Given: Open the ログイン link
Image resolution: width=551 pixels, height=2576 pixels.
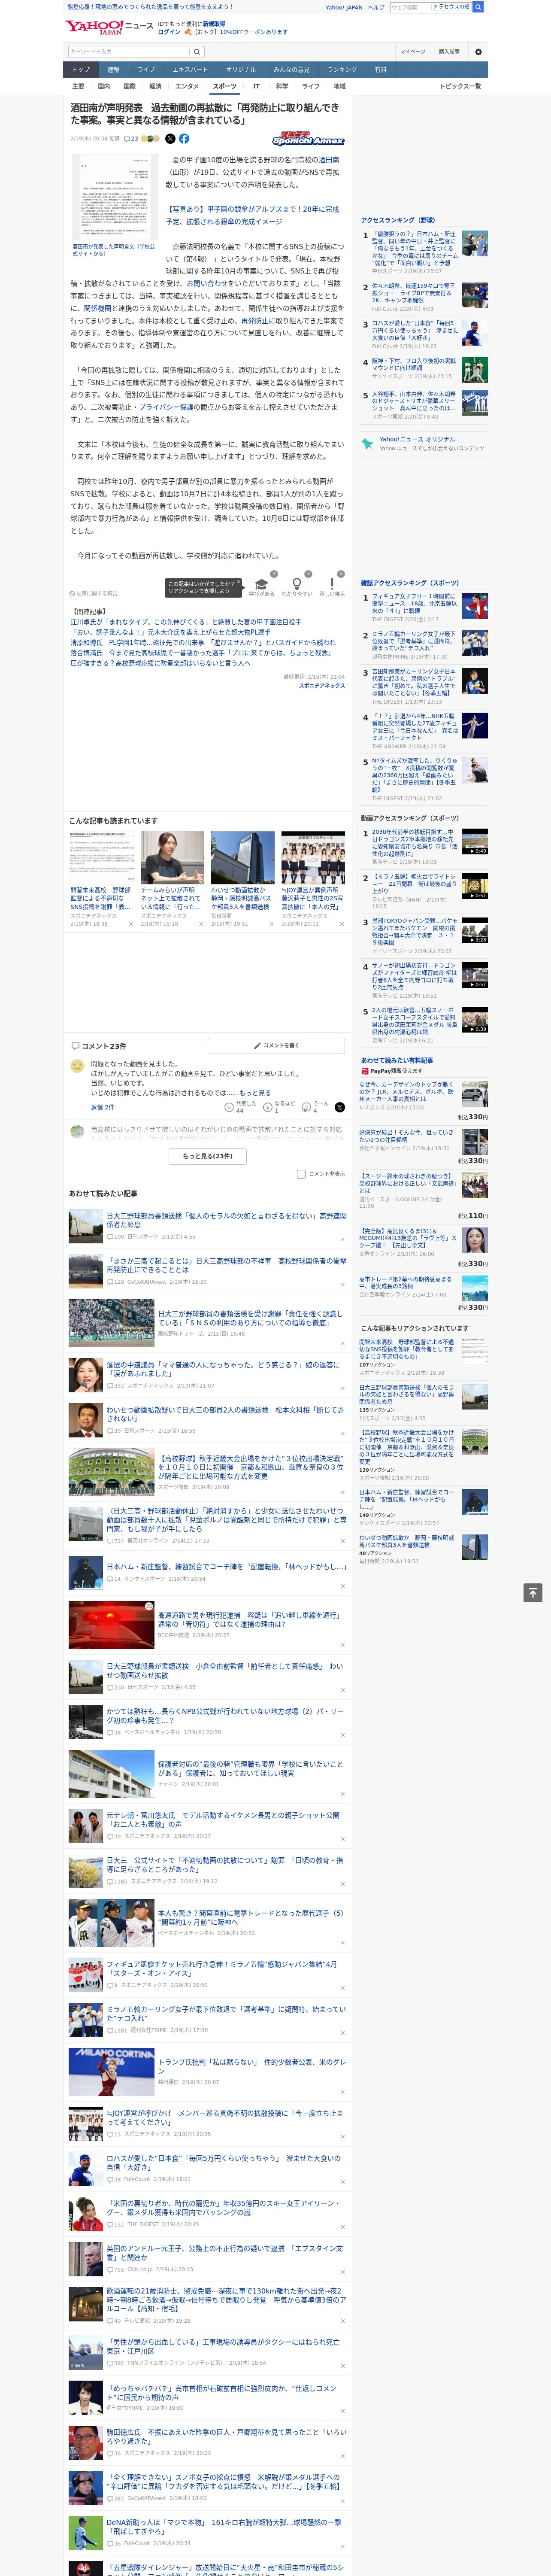Looking at the screenshot, I should tap(169, 32).
